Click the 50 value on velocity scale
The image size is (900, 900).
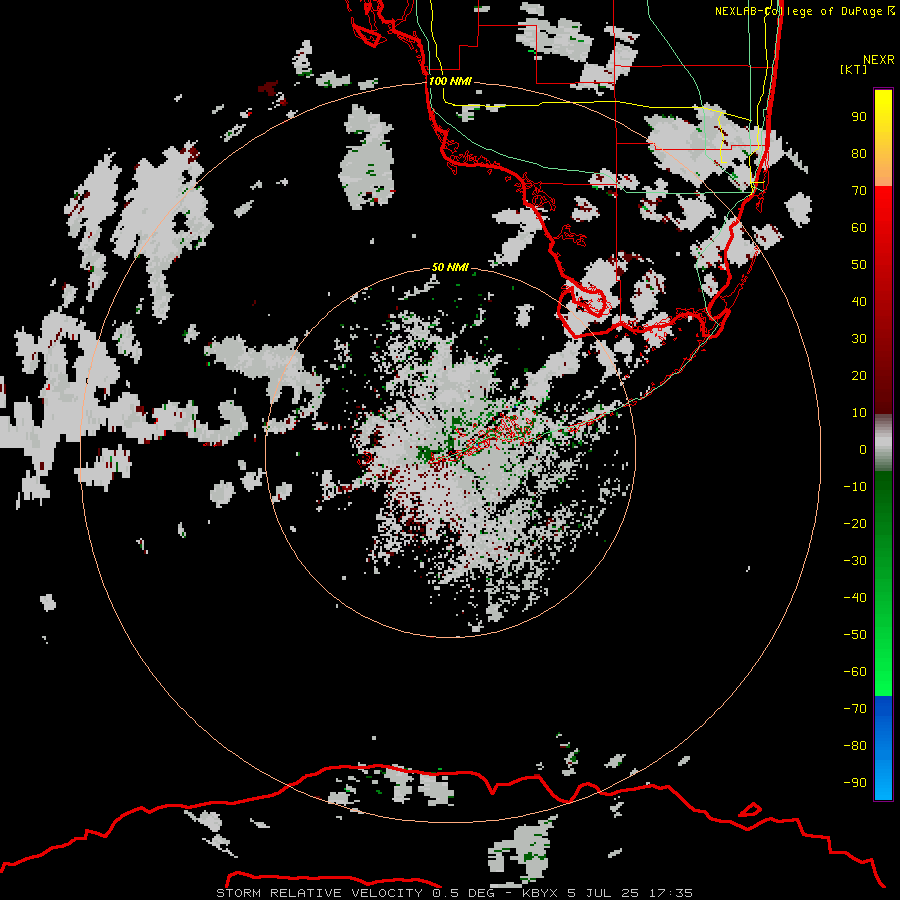tap(859, 265)
